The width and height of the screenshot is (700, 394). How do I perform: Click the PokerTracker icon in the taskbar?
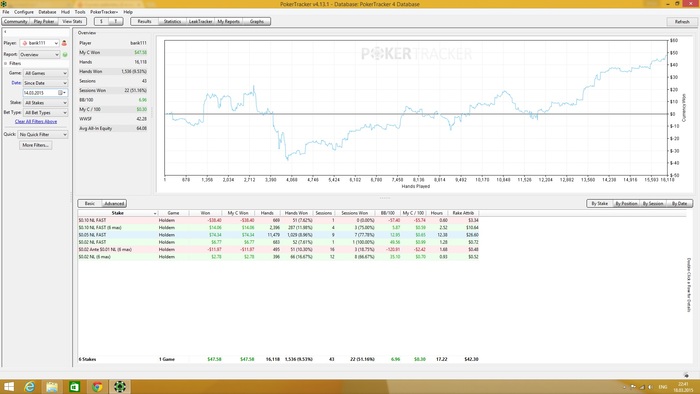click(119, 387)
